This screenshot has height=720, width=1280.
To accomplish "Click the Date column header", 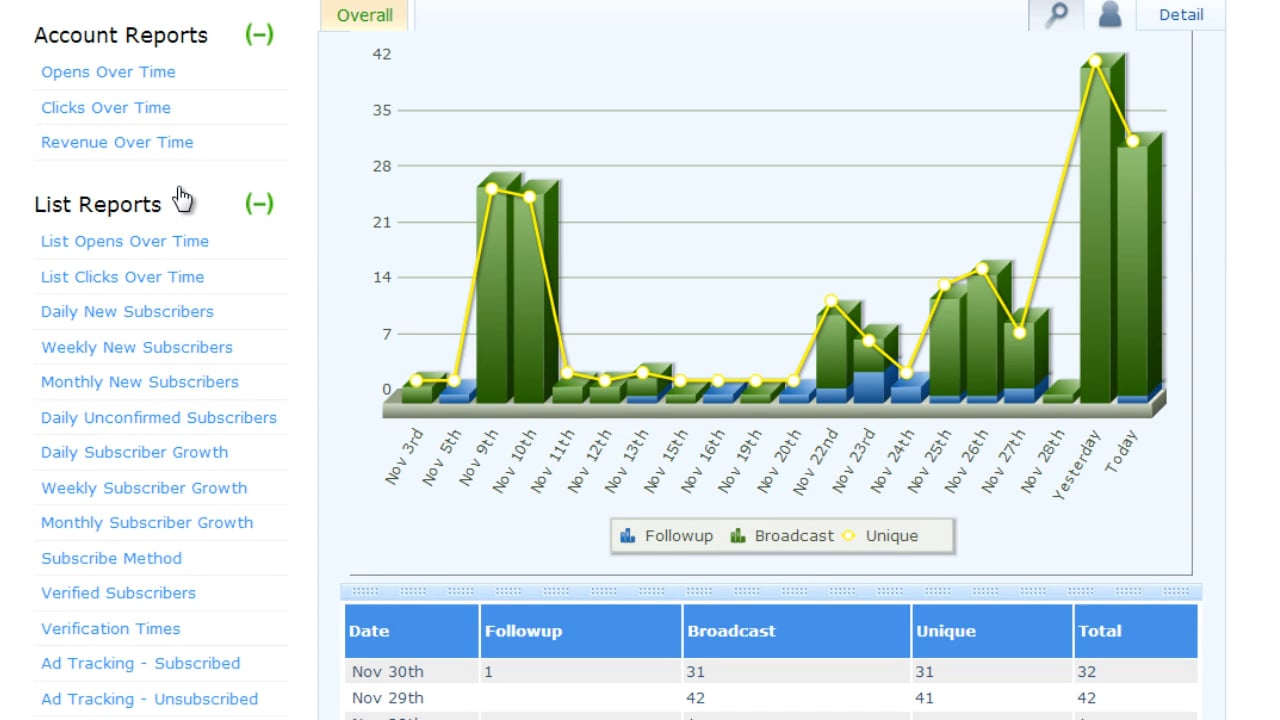I will (x=369, y=631).
